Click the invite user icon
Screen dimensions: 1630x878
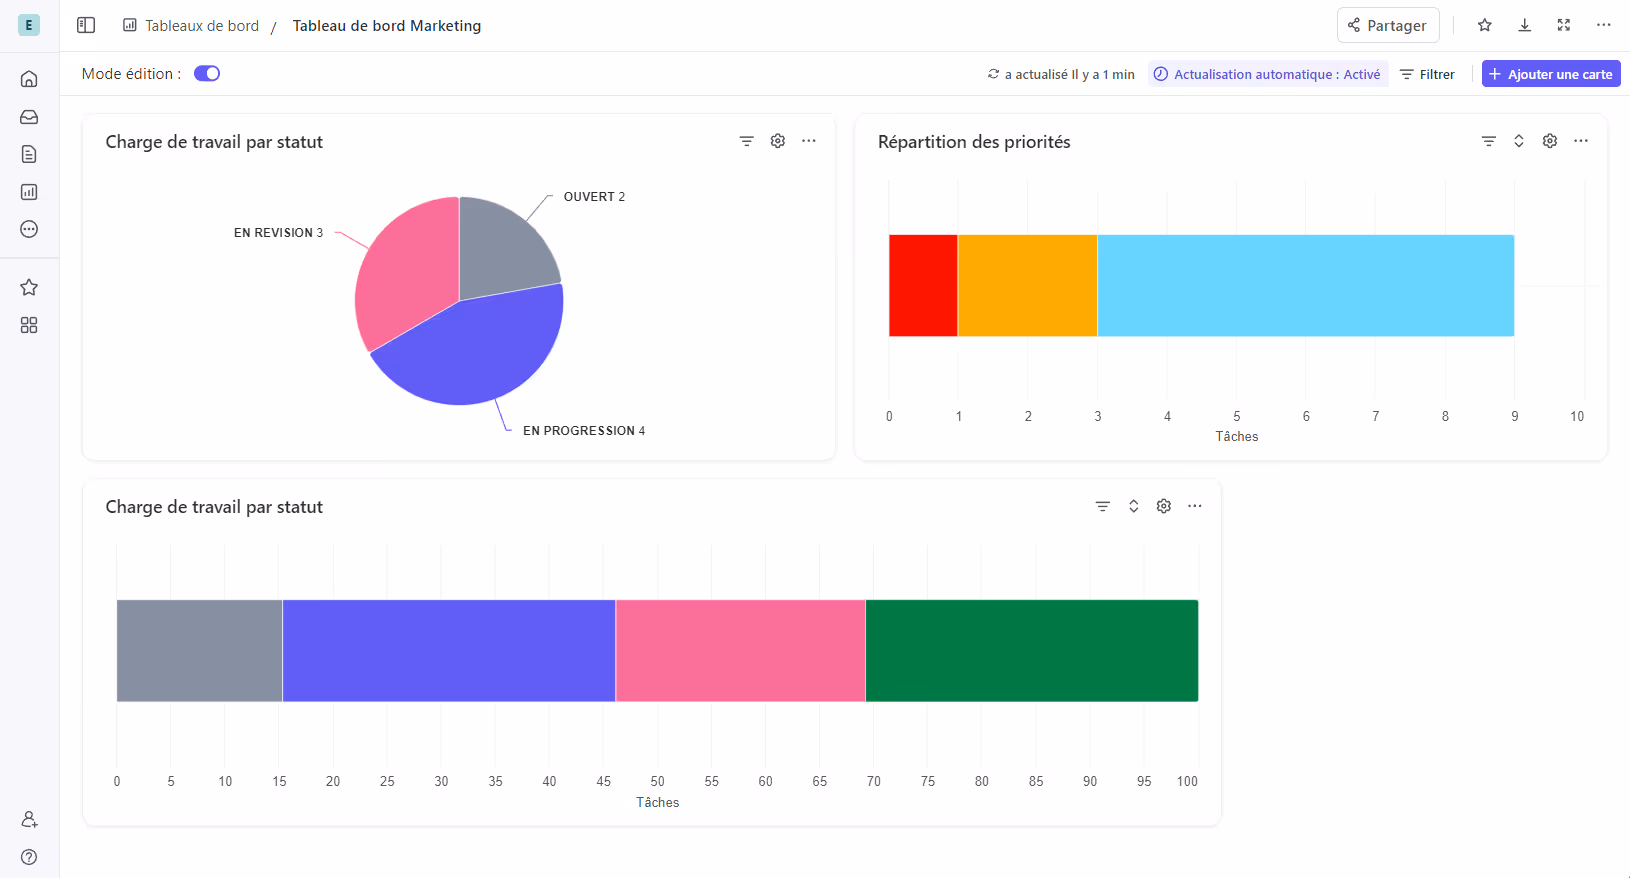pyautogui.click(x=29, y=819)
